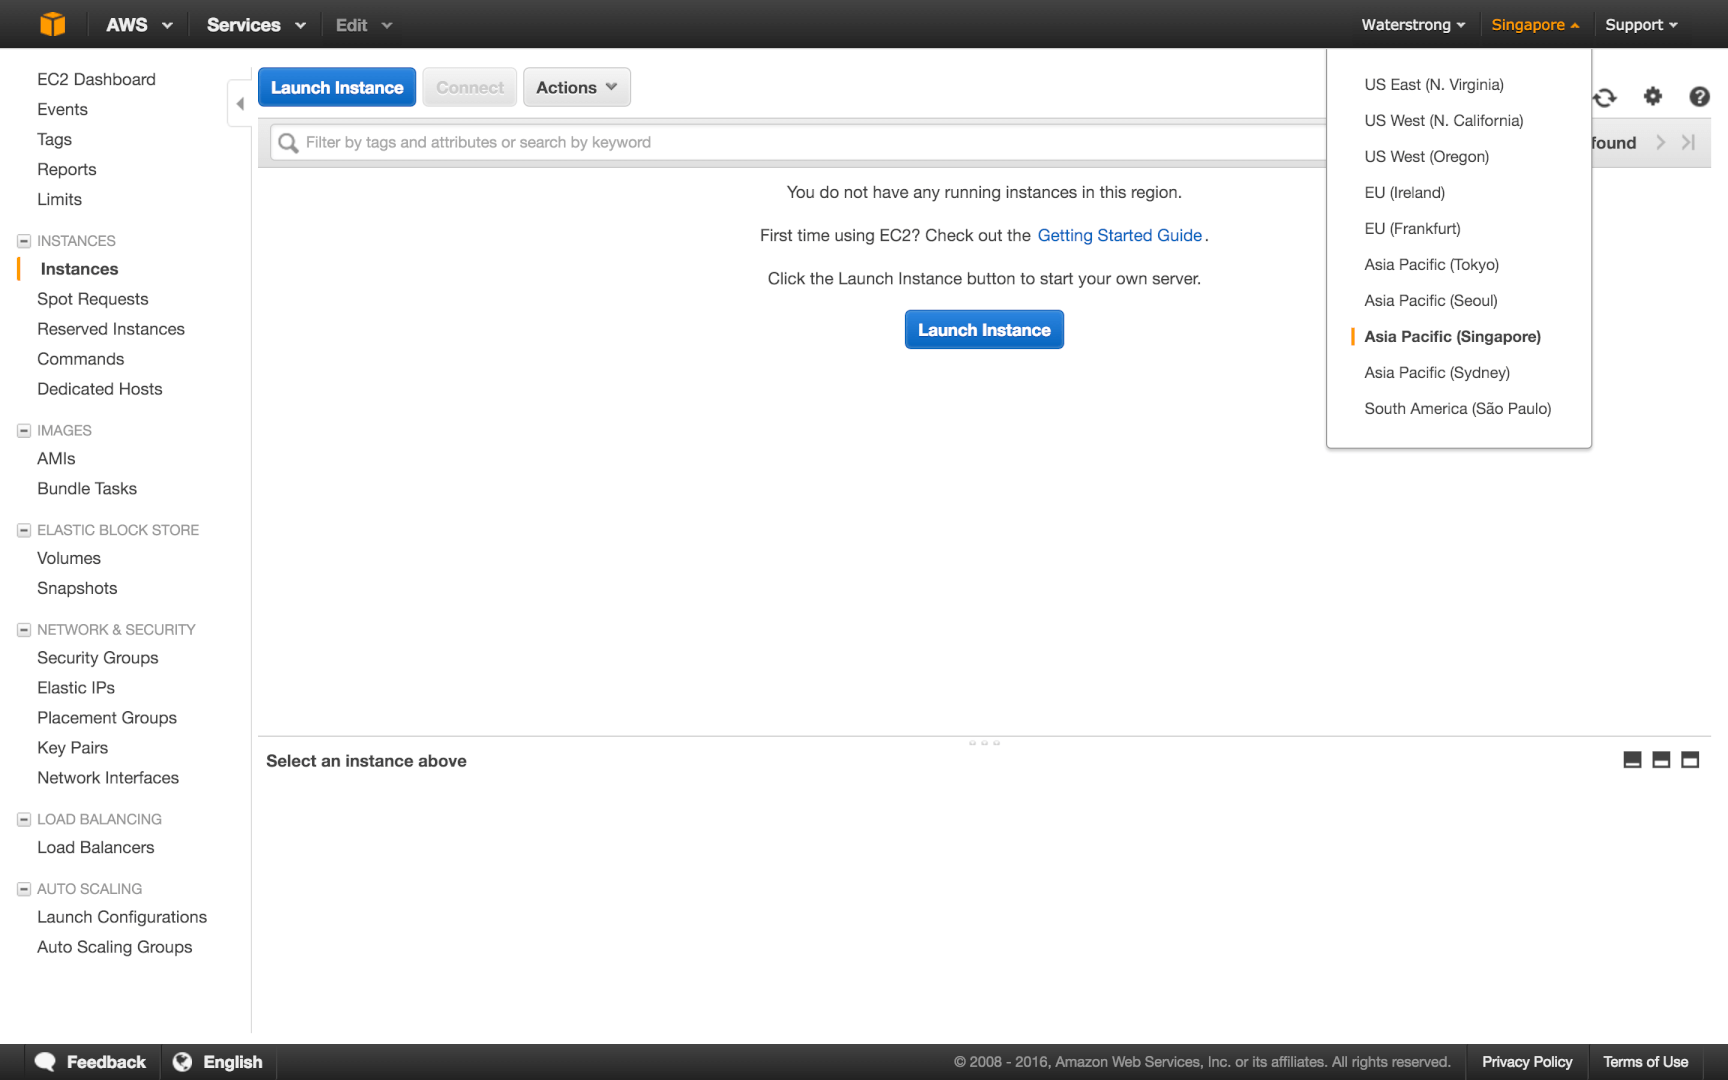Go to next page arrow
Viewport: 1728px width, 1080px height.
(x=1661, y=142)
